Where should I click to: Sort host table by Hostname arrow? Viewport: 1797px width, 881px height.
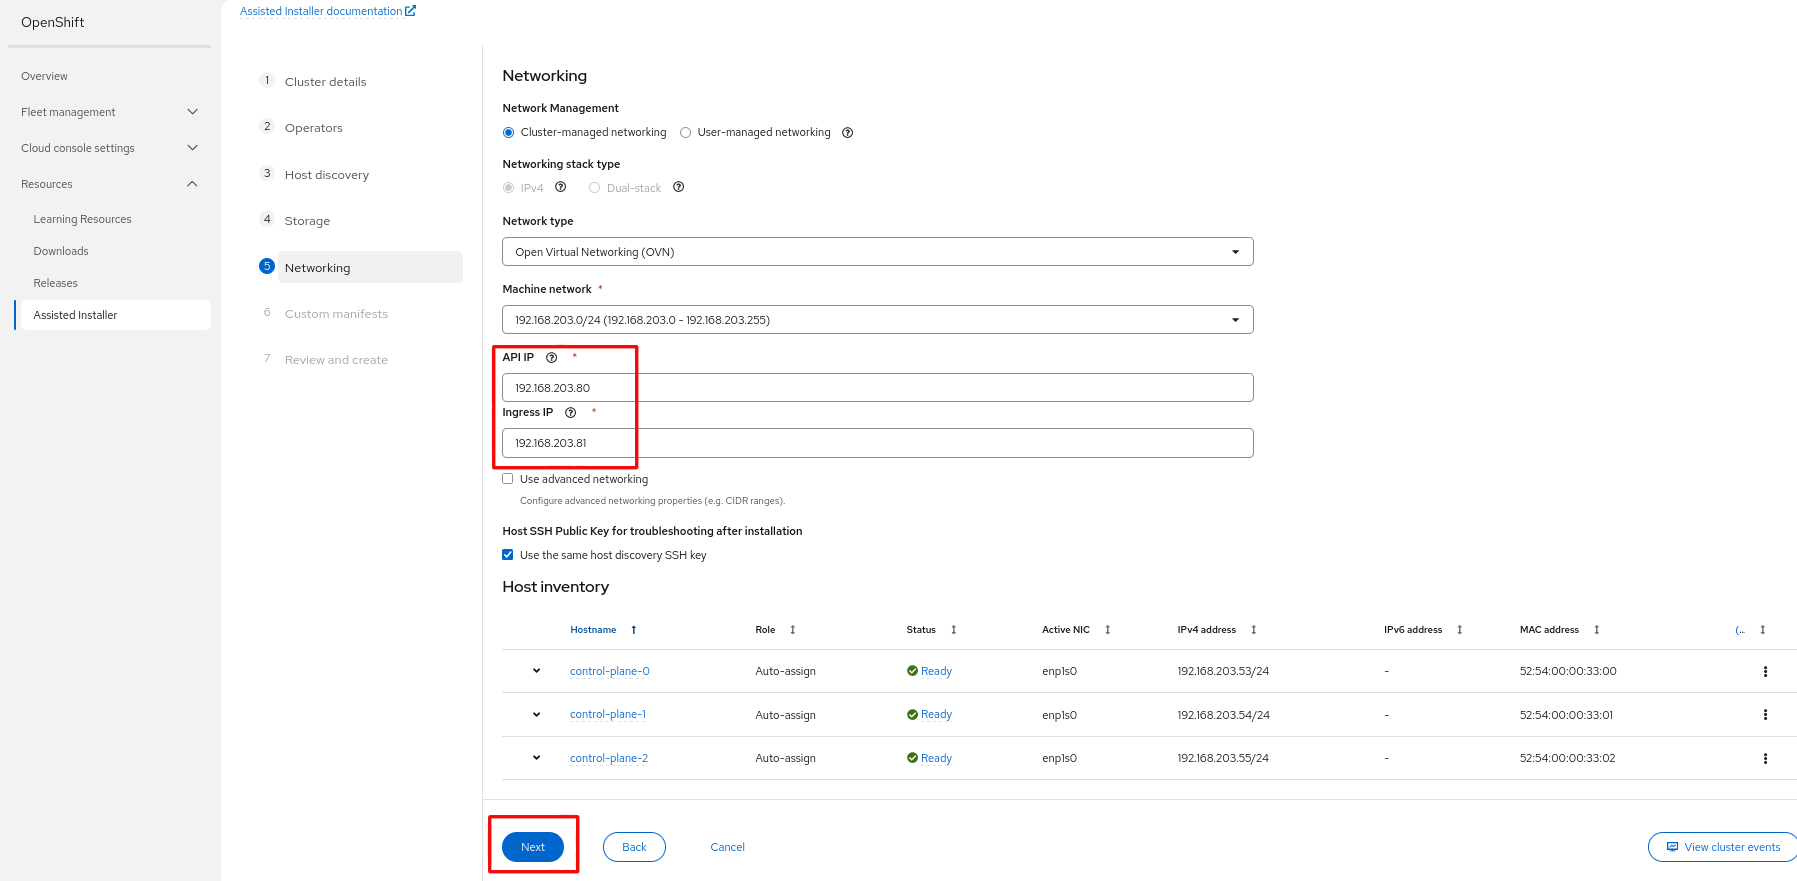point(633,630)
